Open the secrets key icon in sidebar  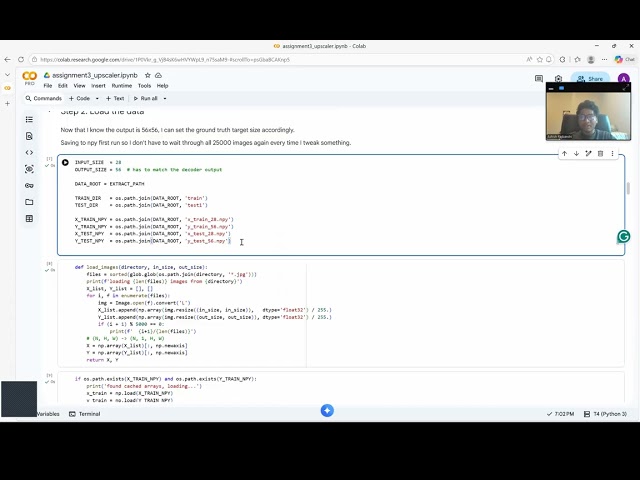tap(29, 186)
